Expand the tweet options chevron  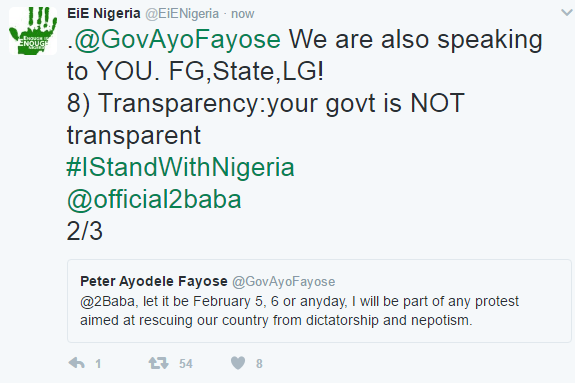tap(567, 13)
